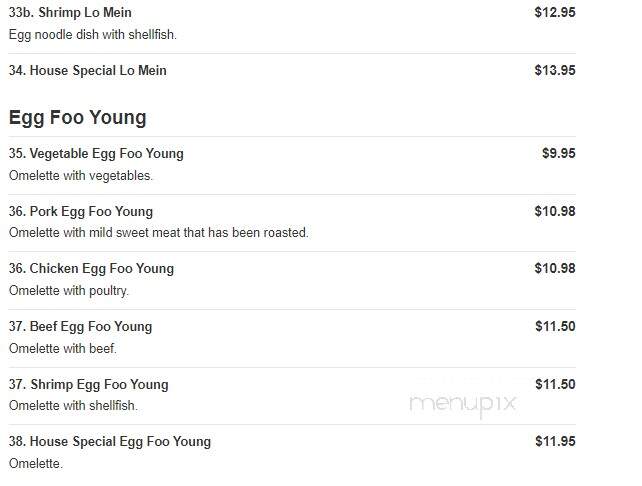Click the $9.95 price
Screen dimensions: 642x486
coord(558,154)
